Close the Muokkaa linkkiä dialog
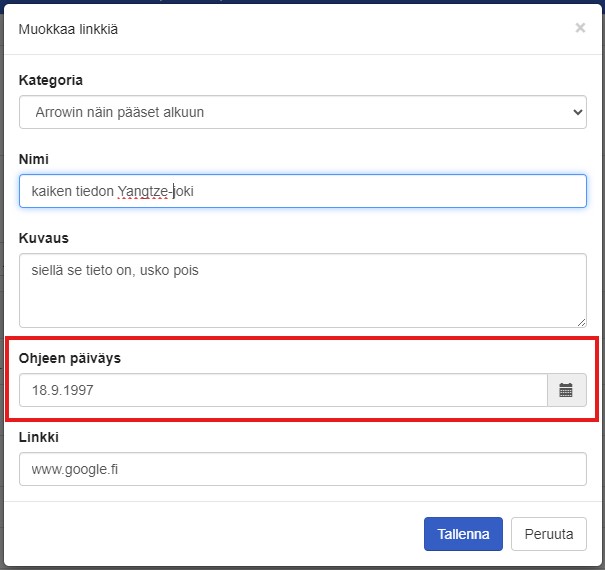605x570 pixels. click(580, 28)
